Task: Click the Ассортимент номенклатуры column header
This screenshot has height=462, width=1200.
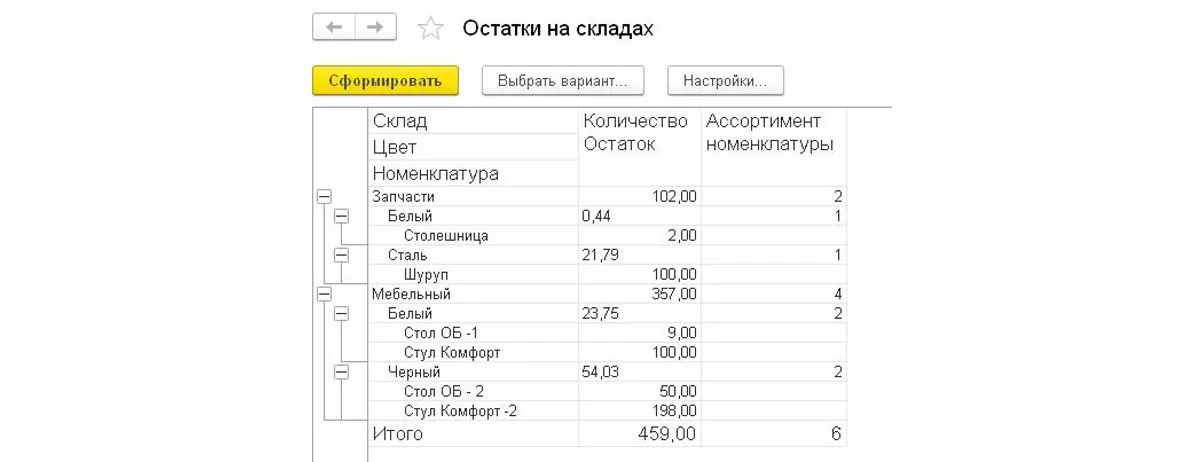Action: [770, 133]
